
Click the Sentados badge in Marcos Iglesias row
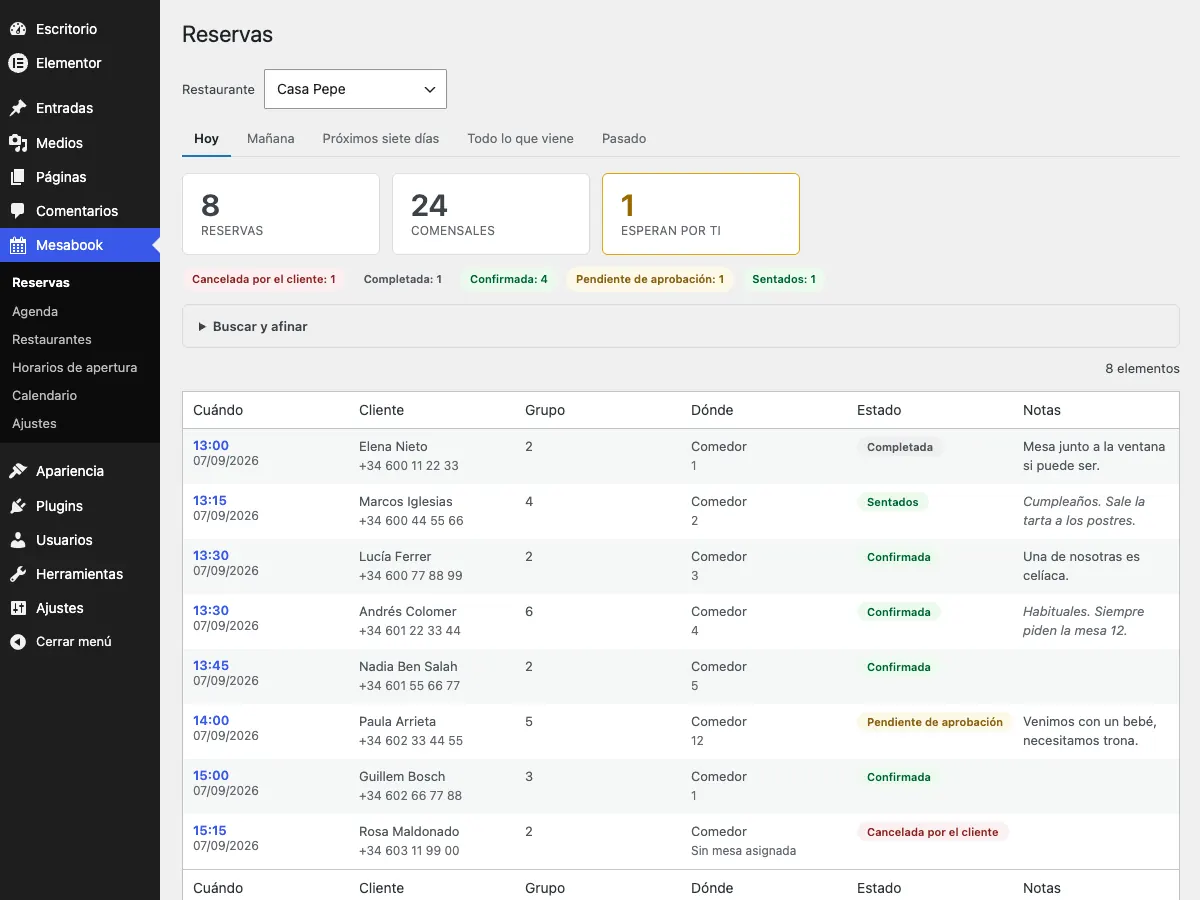tap(893, 503)
